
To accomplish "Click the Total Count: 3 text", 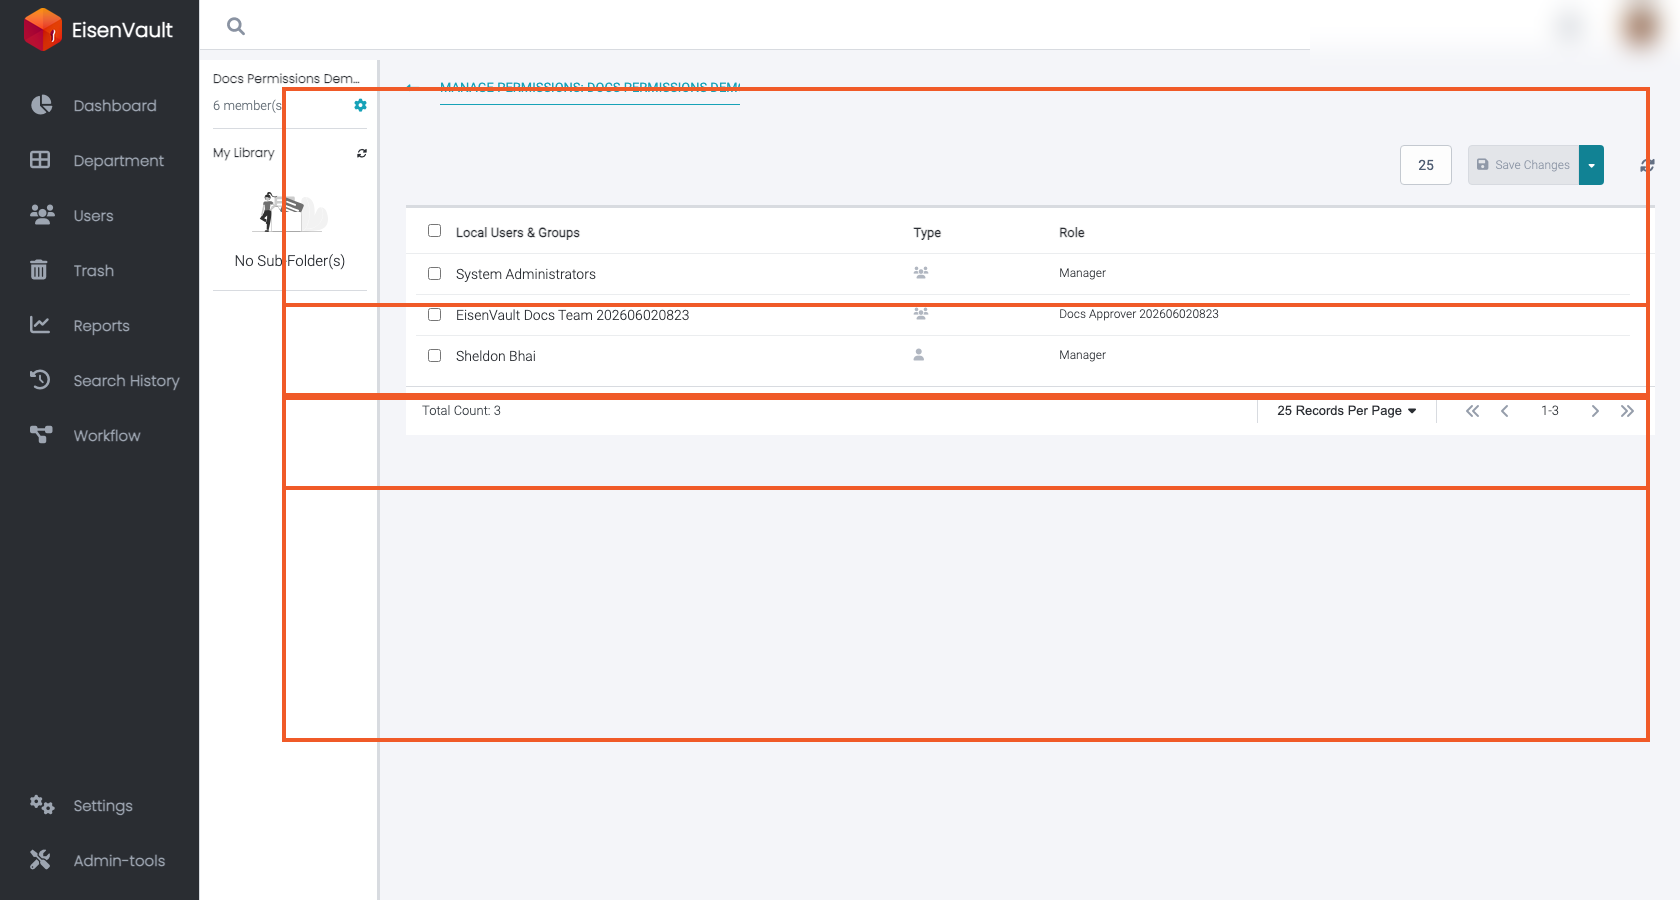I will click(461, 411).
